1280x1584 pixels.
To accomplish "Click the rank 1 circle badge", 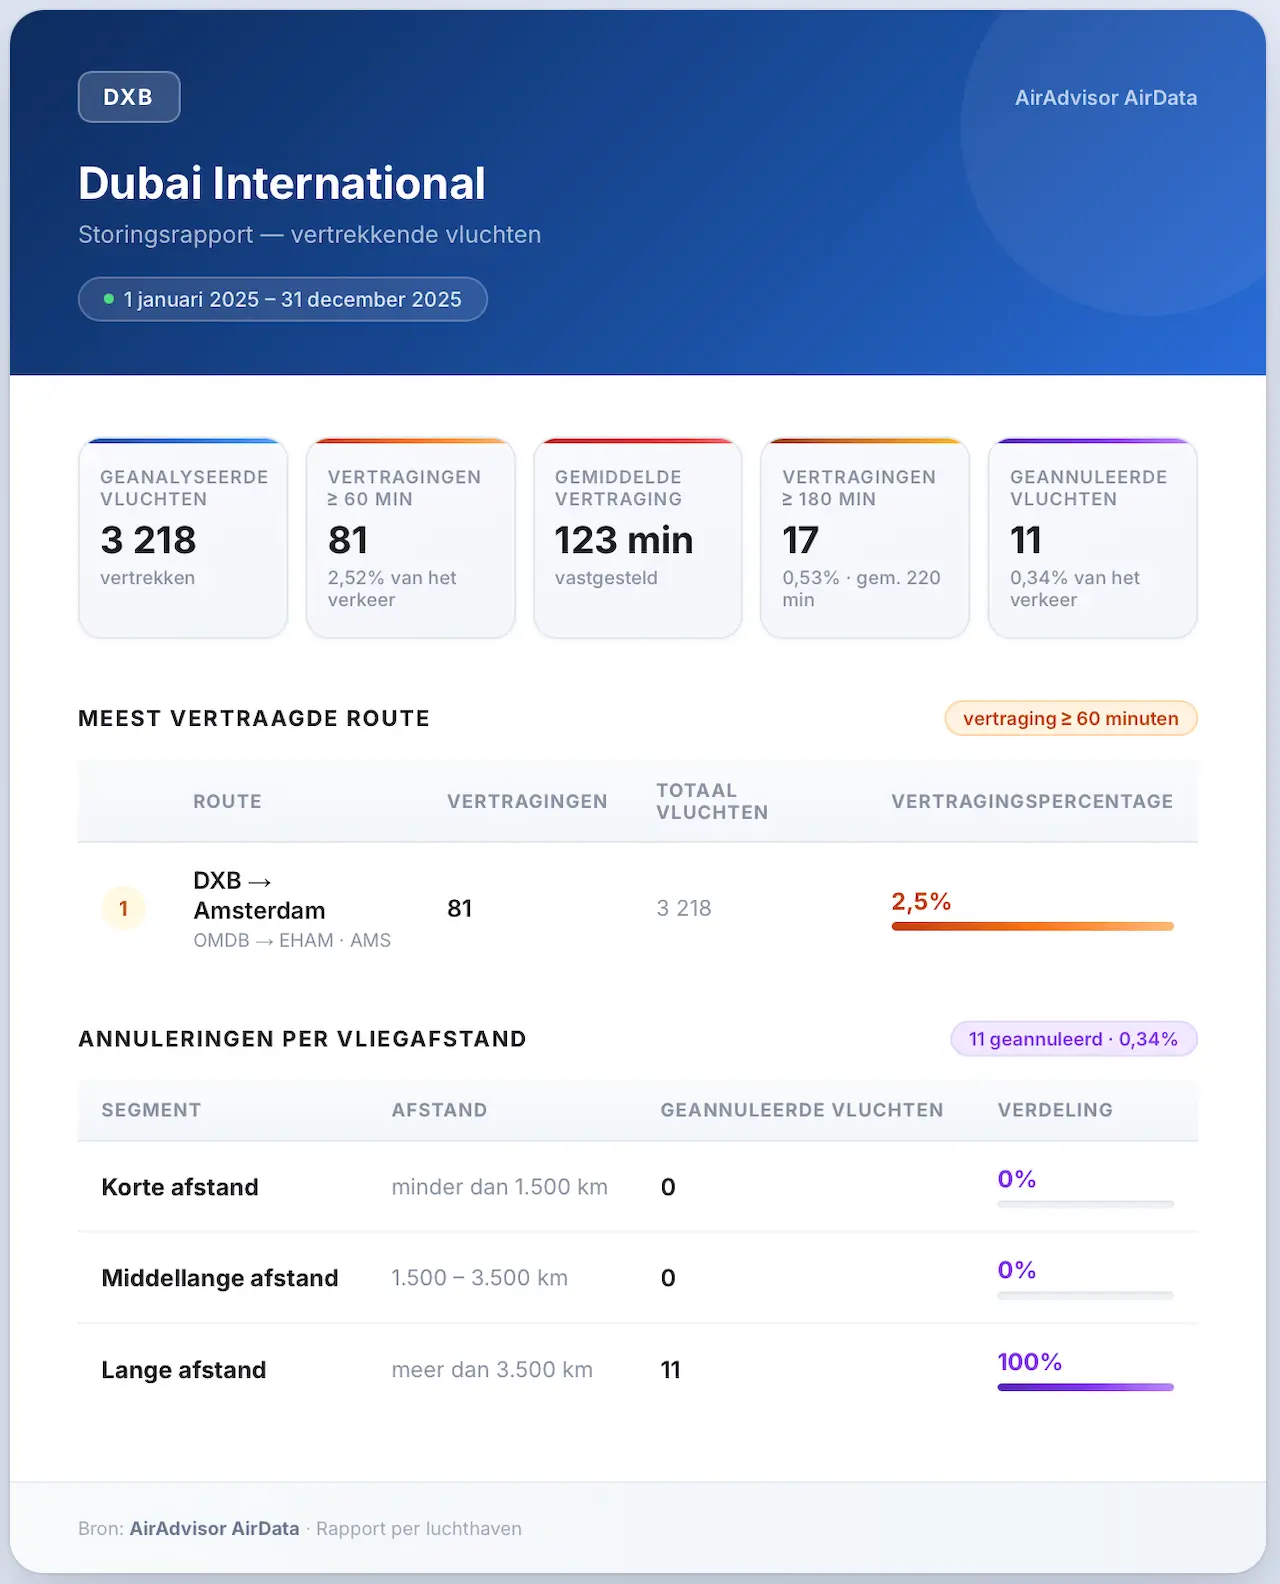I will [124, 908].
